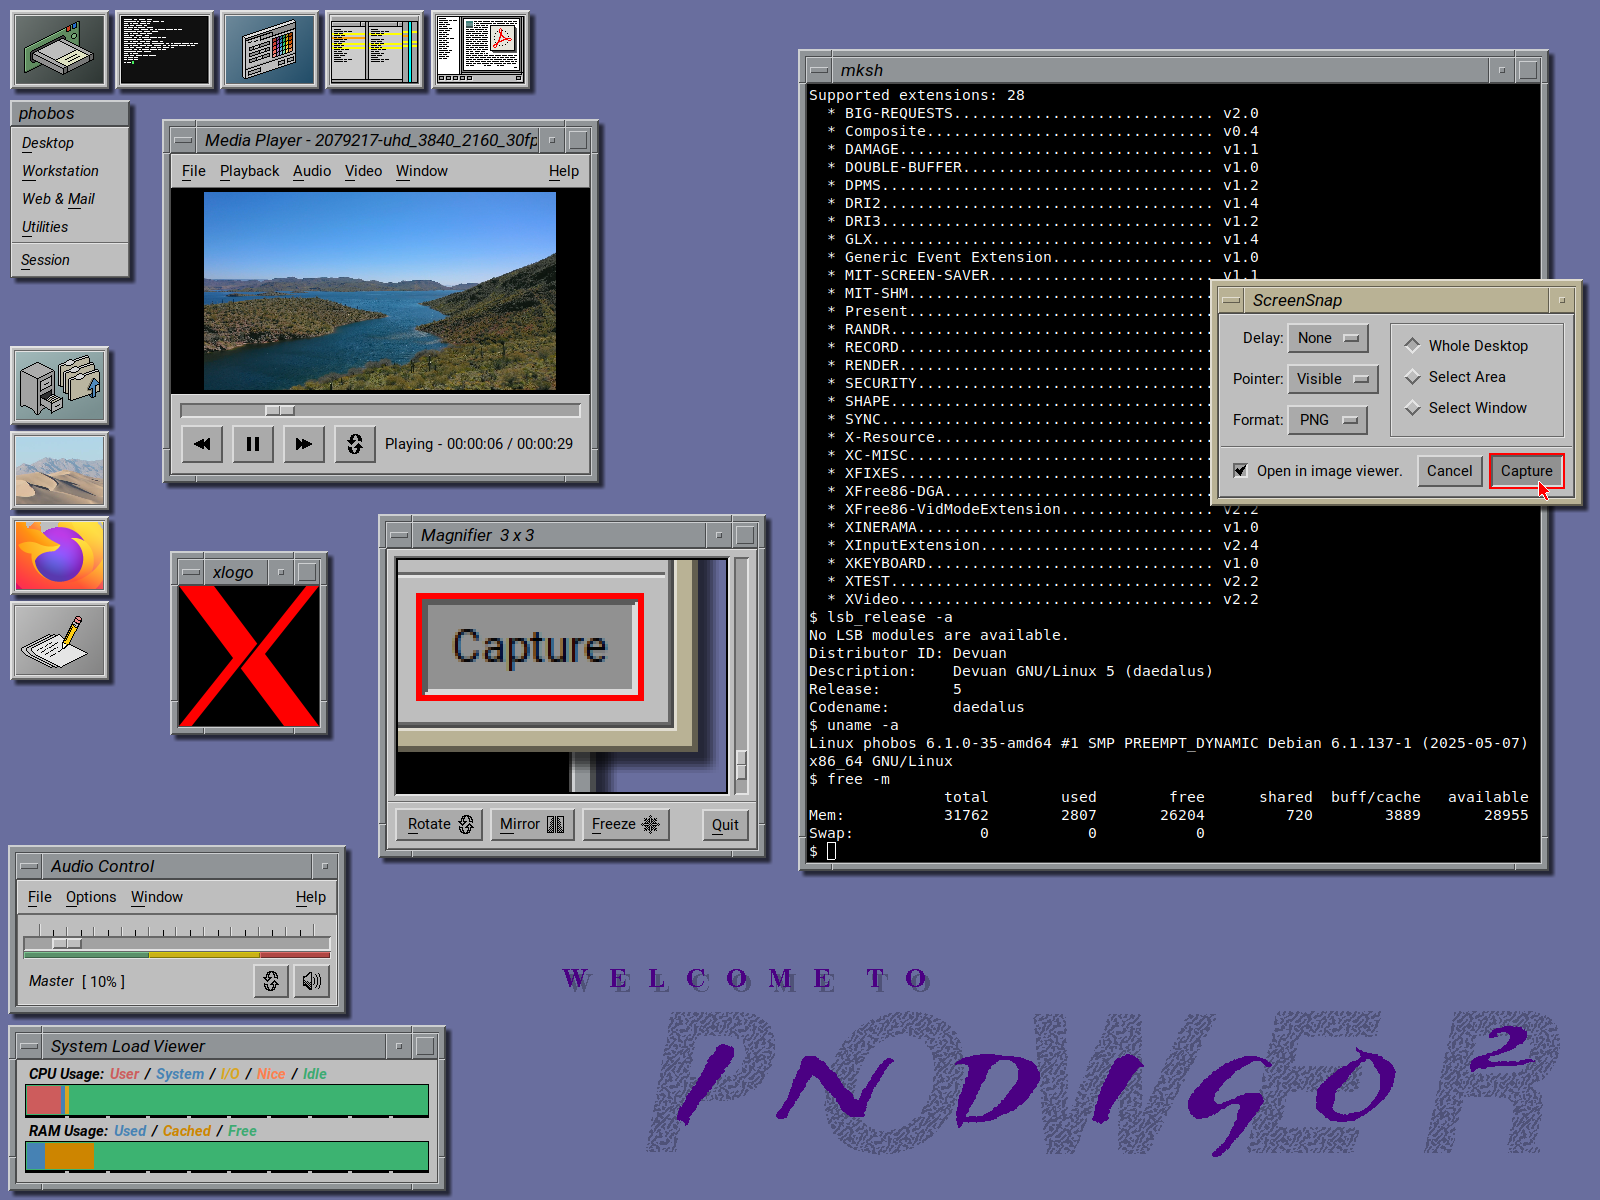The width and height of the screenshot is (1600, 1200).
Task: Launch Firefox from the desktop icon
Action: tap(60, 556)
